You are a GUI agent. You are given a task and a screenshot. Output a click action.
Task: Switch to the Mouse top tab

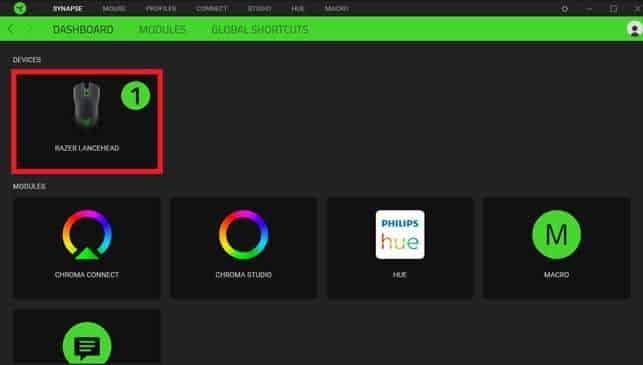pos(114,9)
